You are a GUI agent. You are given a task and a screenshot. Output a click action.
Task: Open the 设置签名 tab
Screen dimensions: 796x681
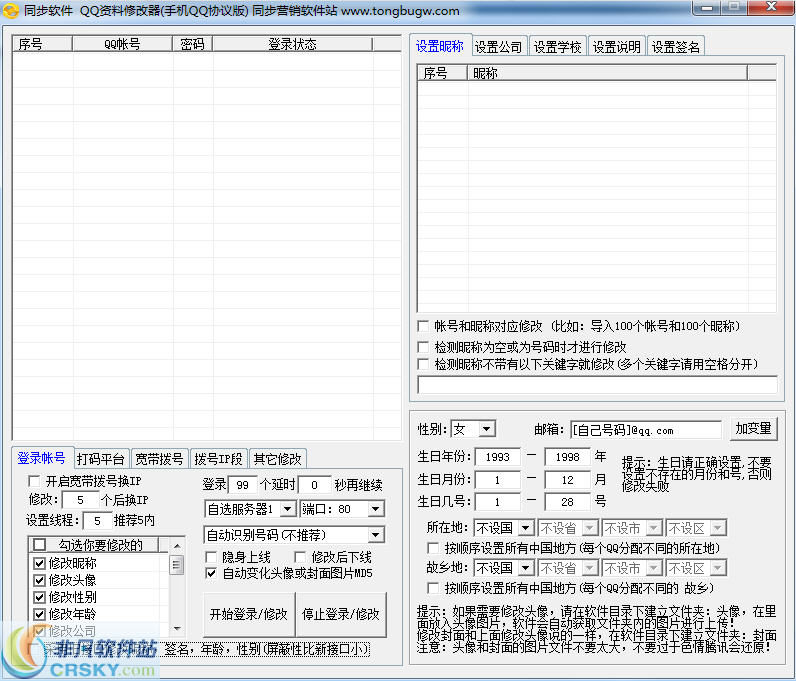(676, 47)
